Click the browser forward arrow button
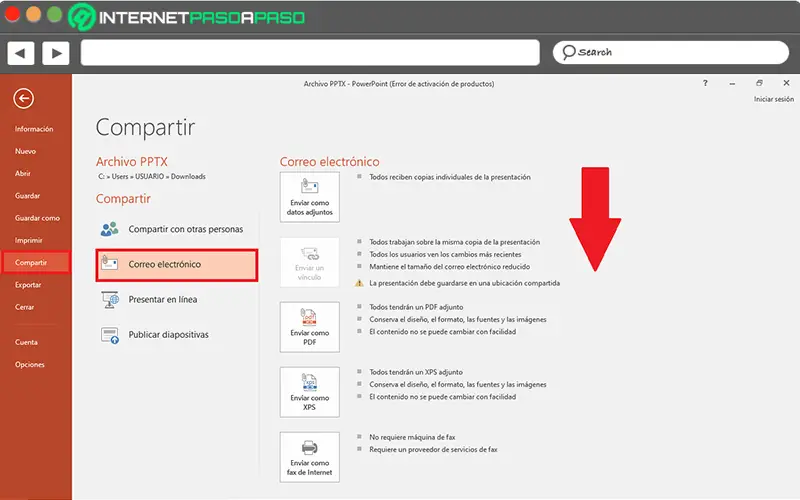This screenshot has height=500, width=800. pyautogui.click(x=56, y=53)
